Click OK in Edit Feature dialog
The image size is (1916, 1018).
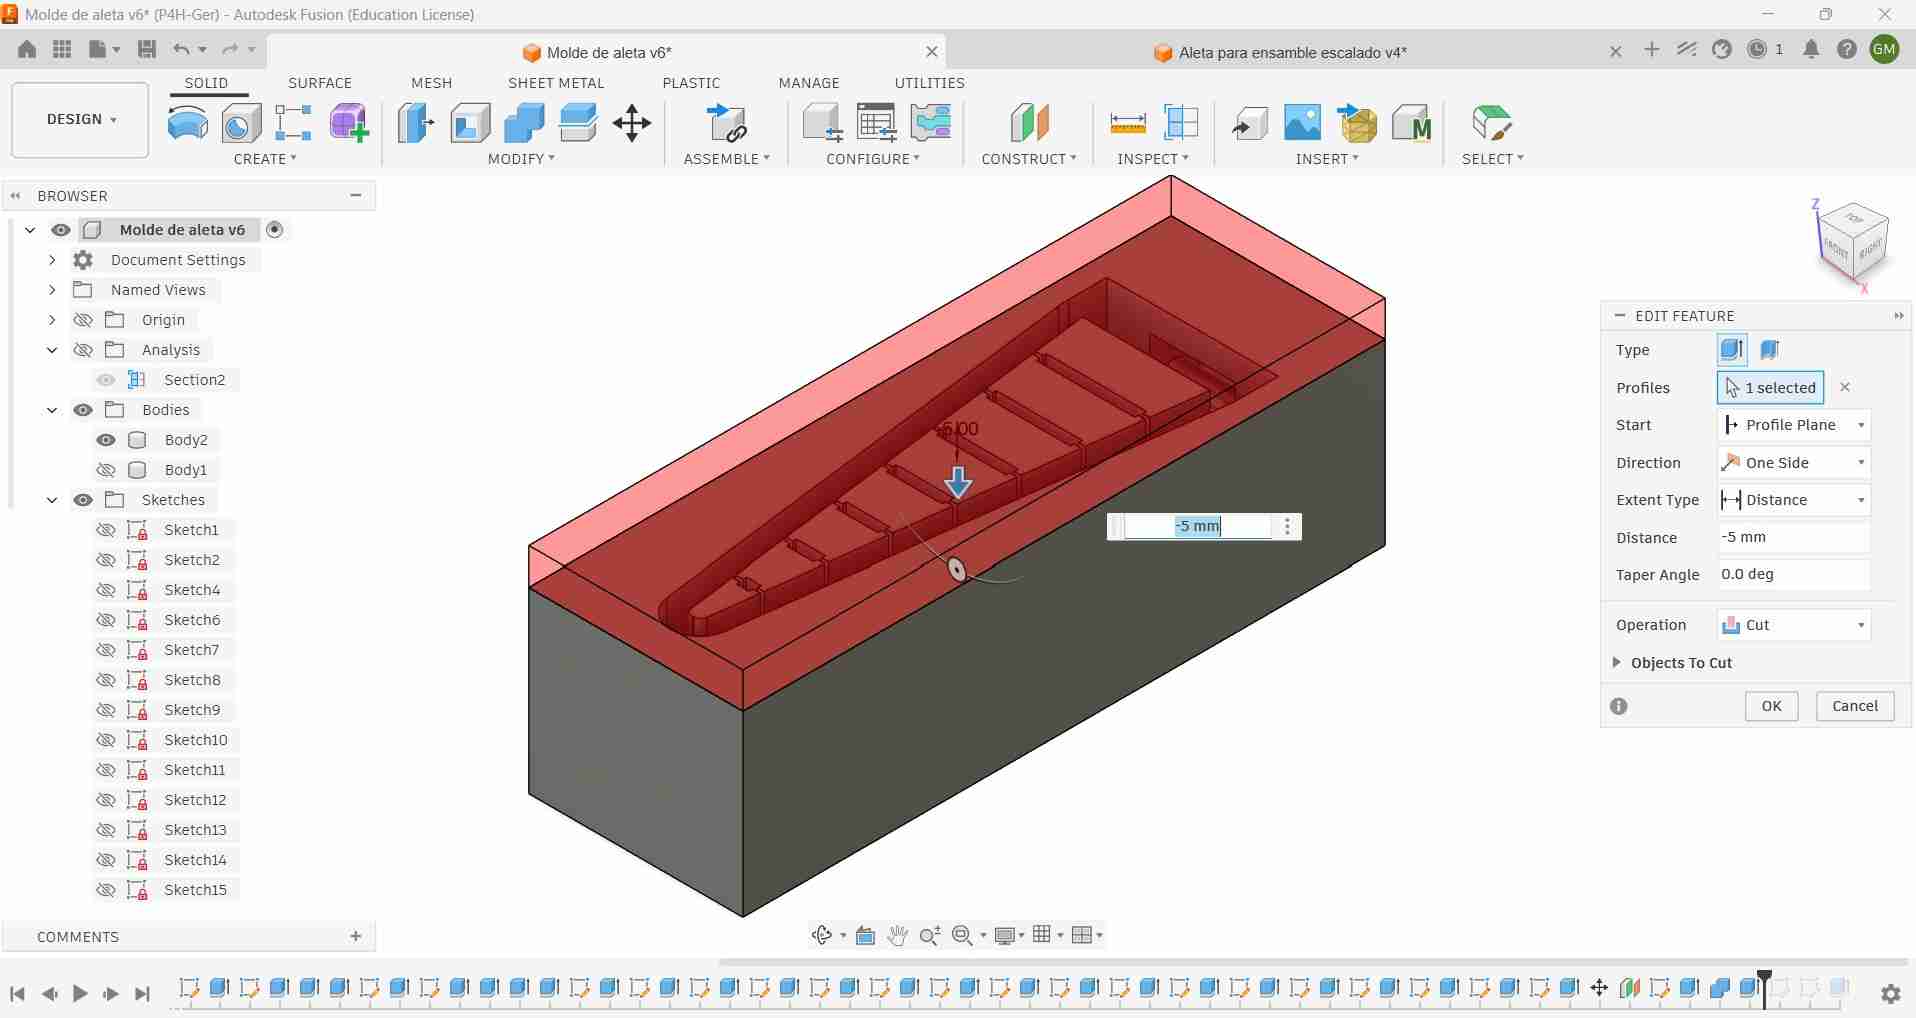(1771, 706)
